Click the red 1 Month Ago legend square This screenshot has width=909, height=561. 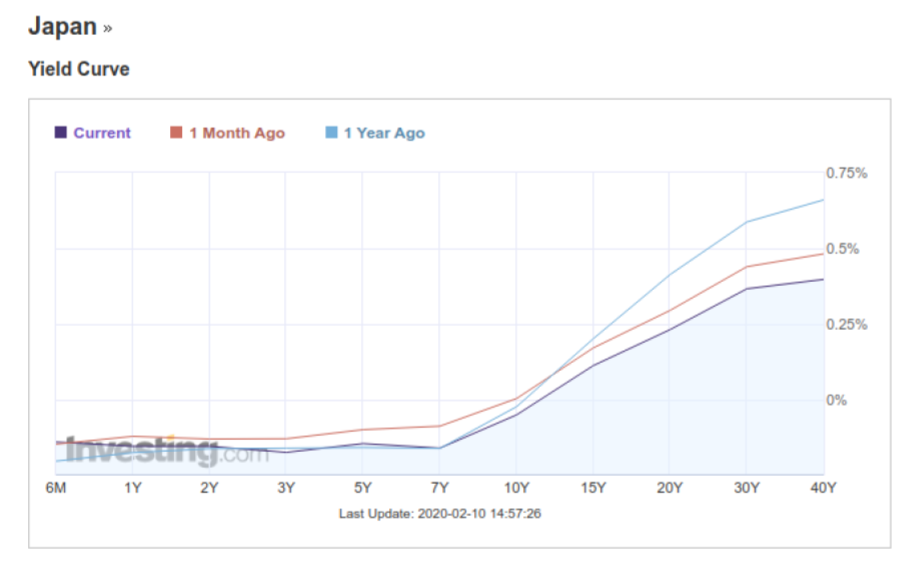176,133
